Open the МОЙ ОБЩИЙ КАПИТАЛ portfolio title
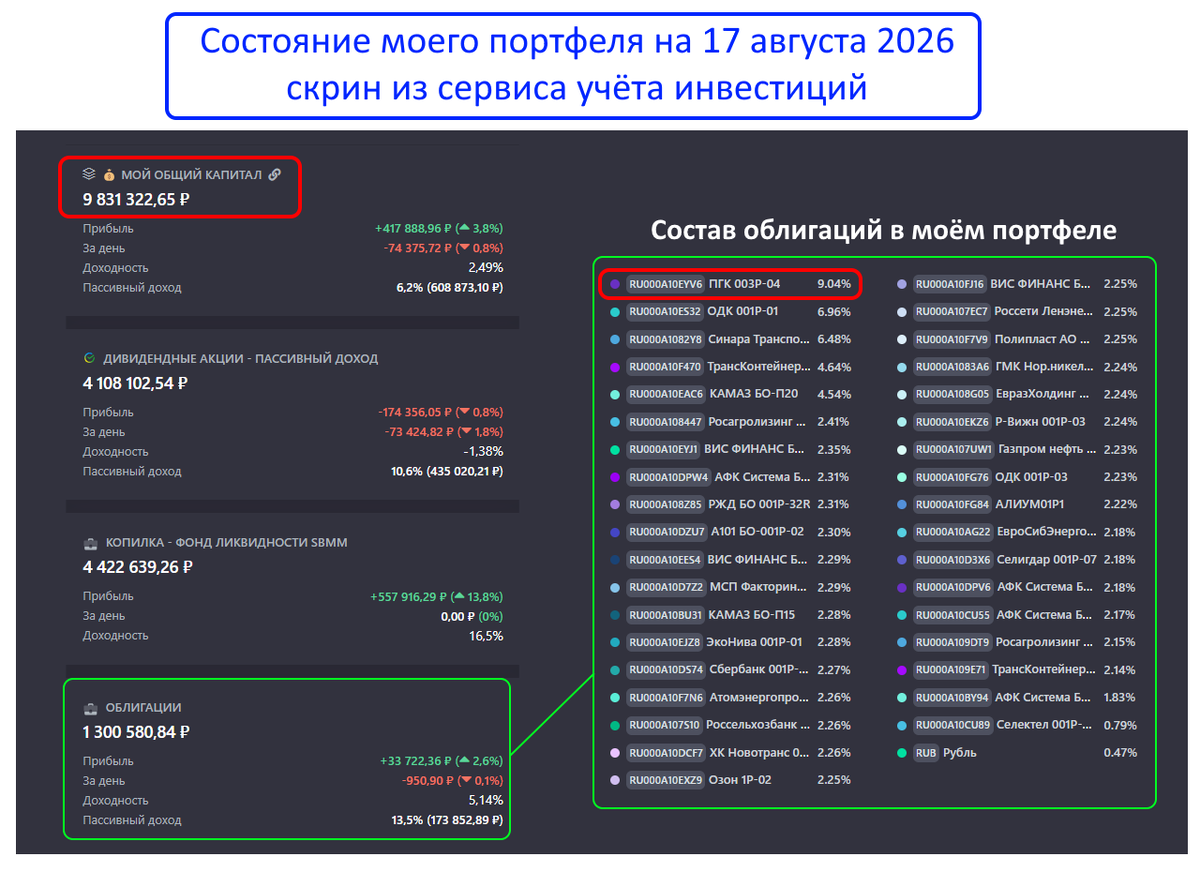This screenshot has height=872, width=1200. pos(191,175)
